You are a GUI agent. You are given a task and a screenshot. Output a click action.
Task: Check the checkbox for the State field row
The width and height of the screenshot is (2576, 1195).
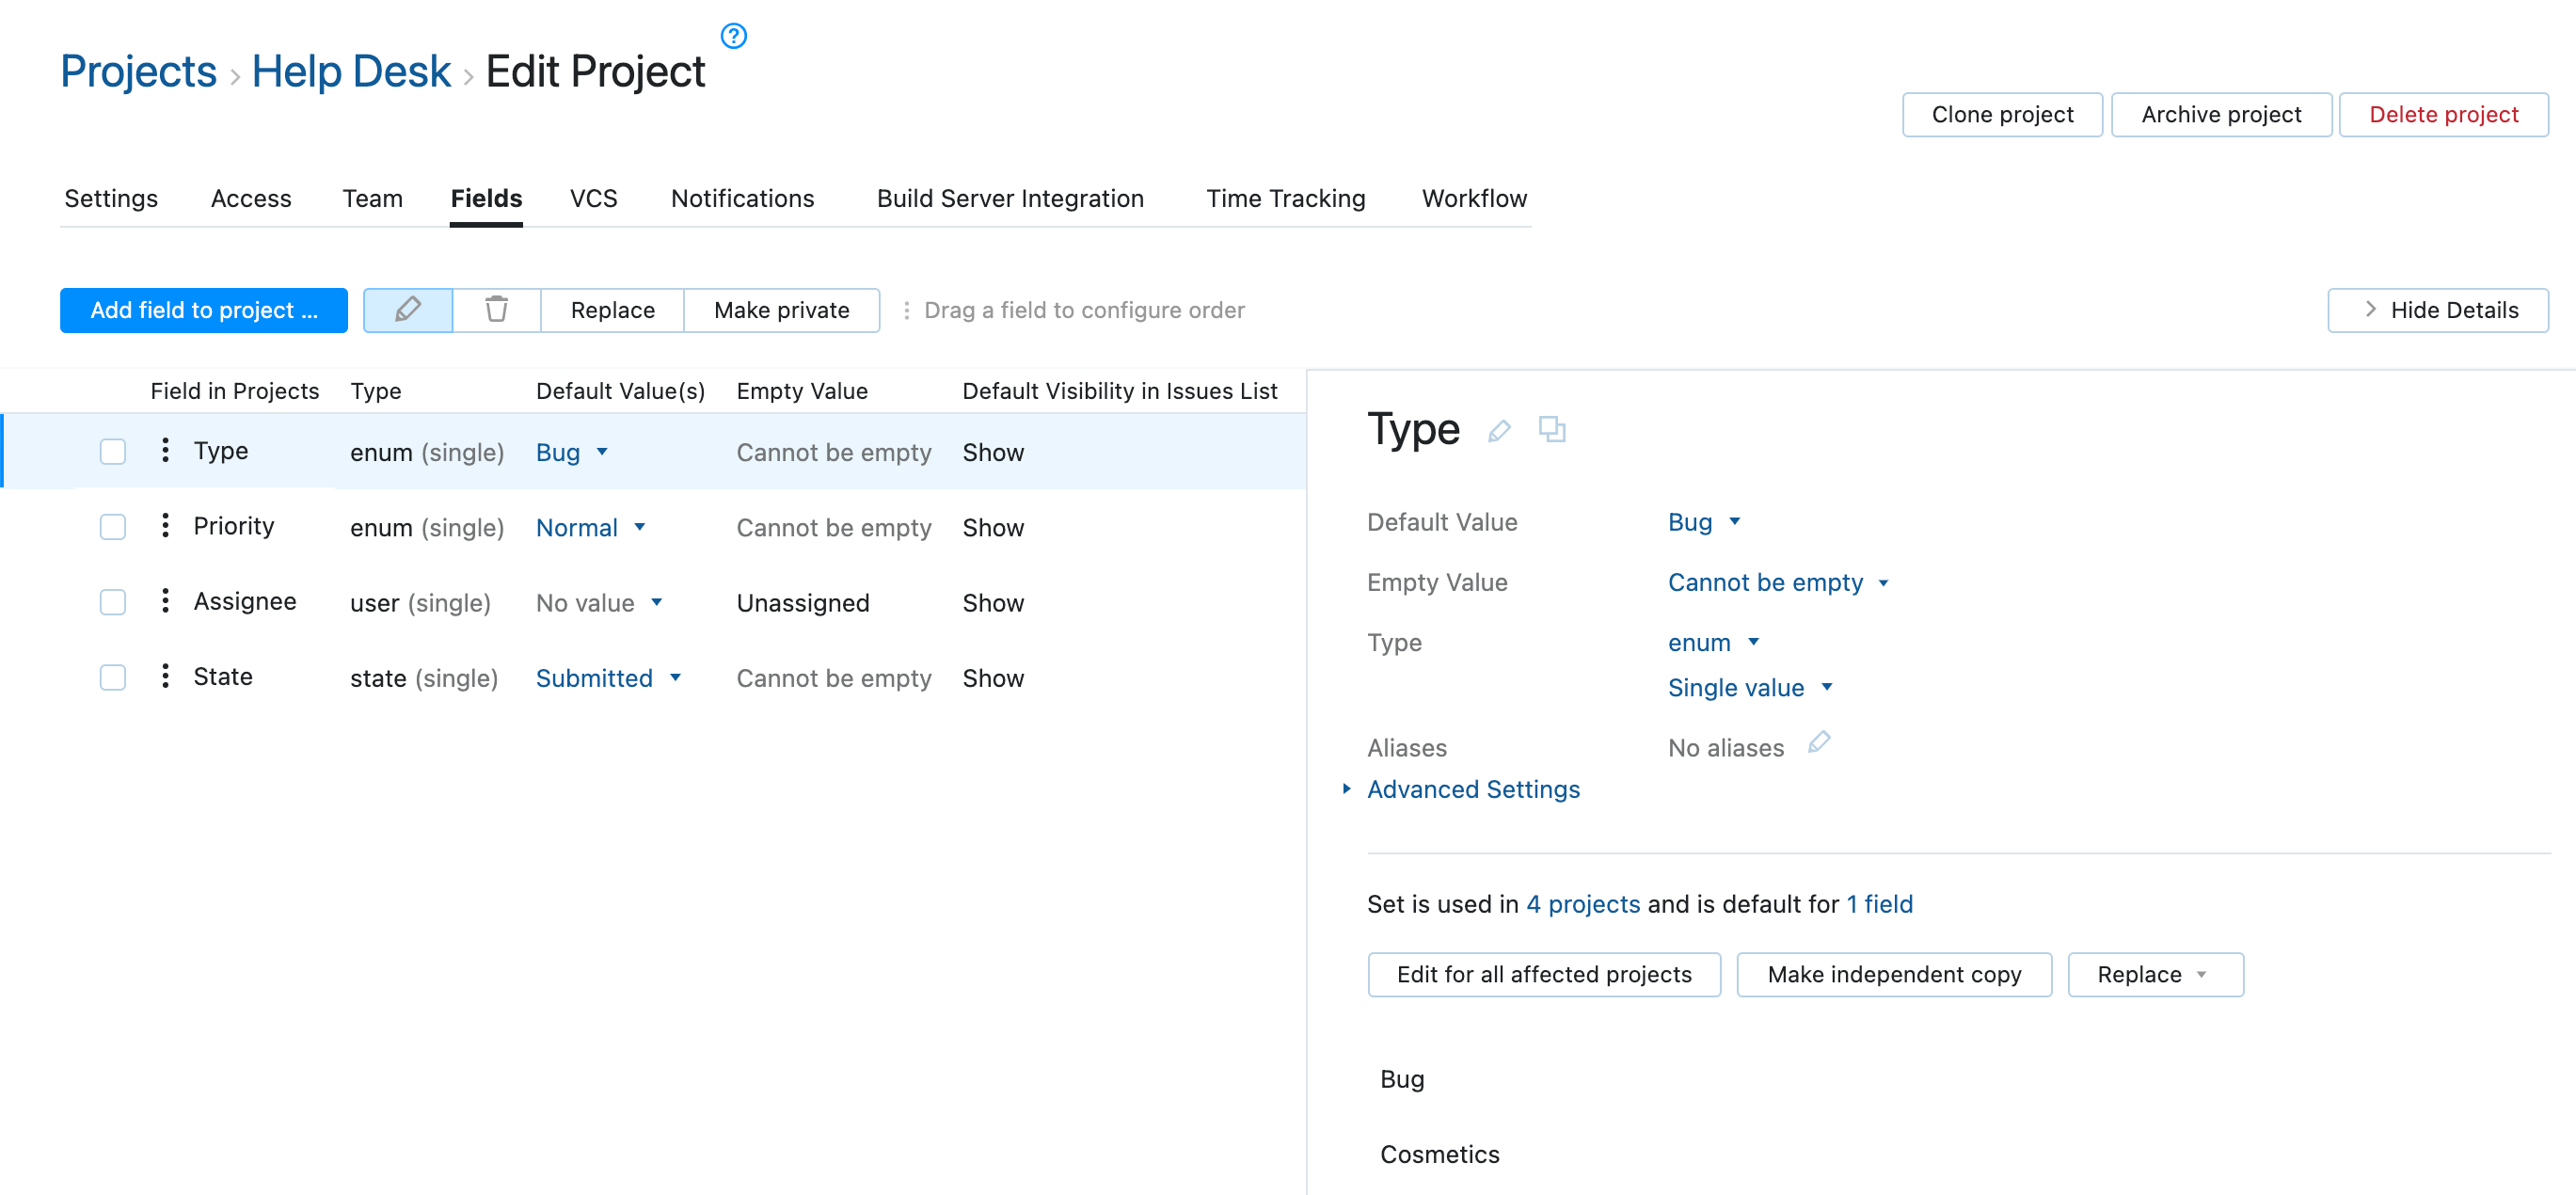click(x=112, y=676)
